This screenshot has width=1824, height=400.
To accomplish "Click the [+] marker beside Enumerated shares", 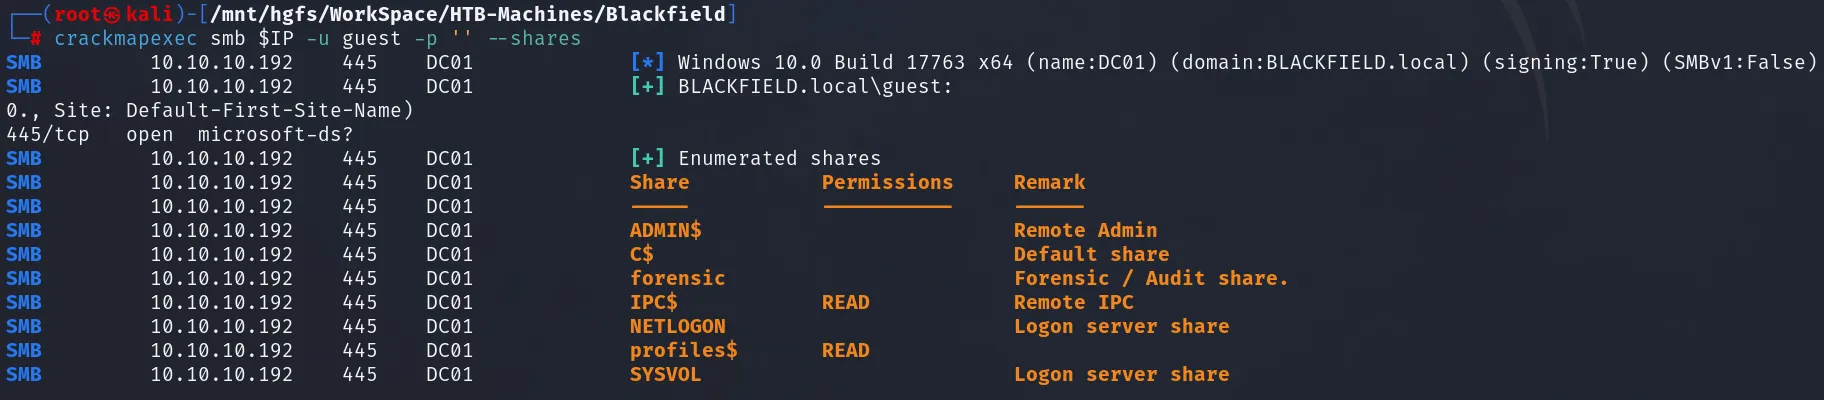I will pos(648,158).
